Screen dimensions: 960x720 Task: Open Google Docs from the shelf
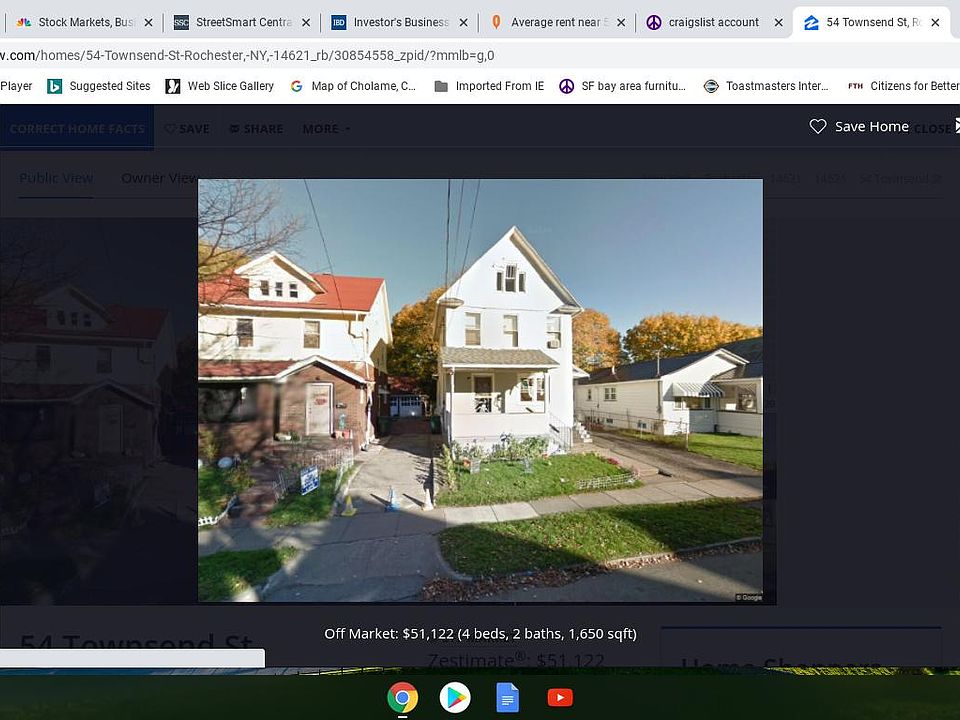(x=507, y=697)
